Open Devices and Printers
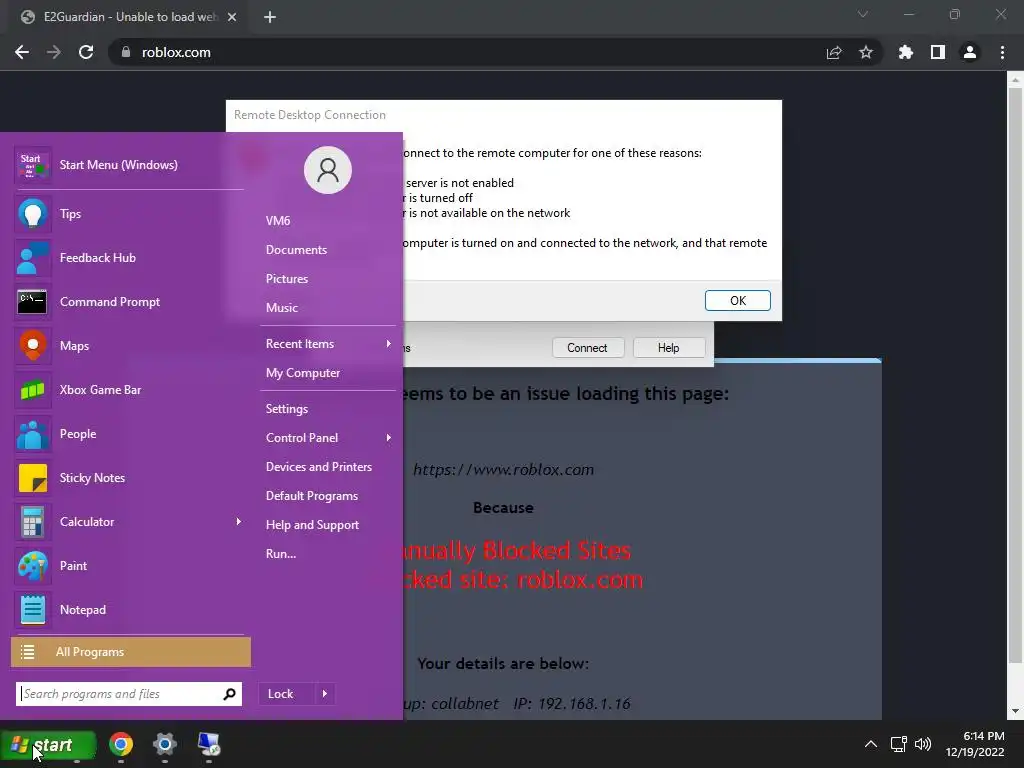Screen dimensions: 1024x768 319,467
